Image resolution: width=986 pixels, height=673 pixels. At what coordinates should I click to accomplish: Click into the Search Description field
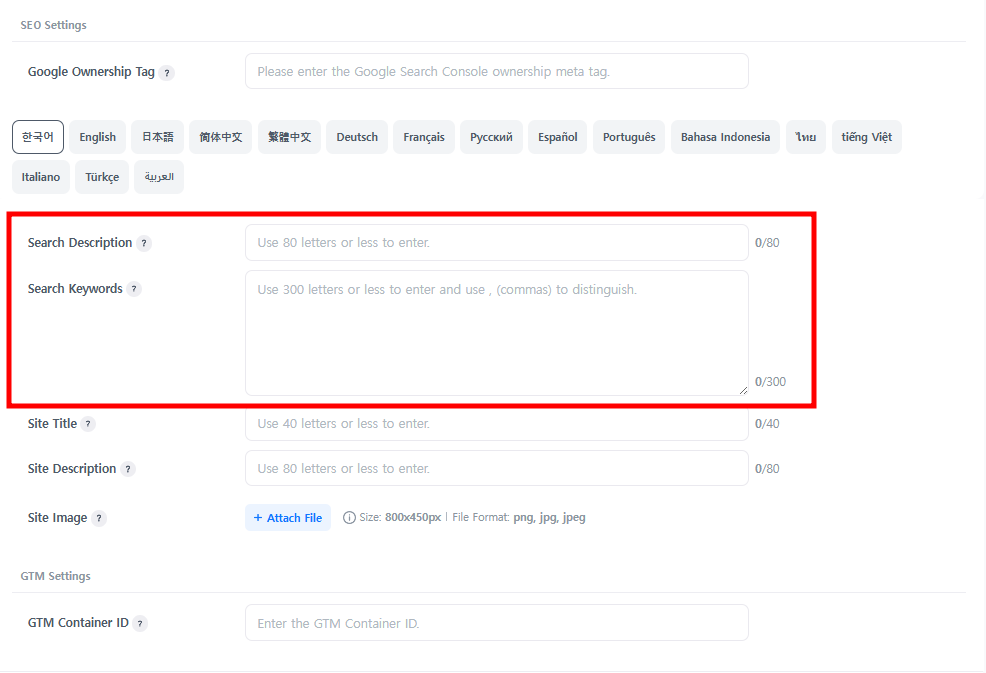coord(496,243)
